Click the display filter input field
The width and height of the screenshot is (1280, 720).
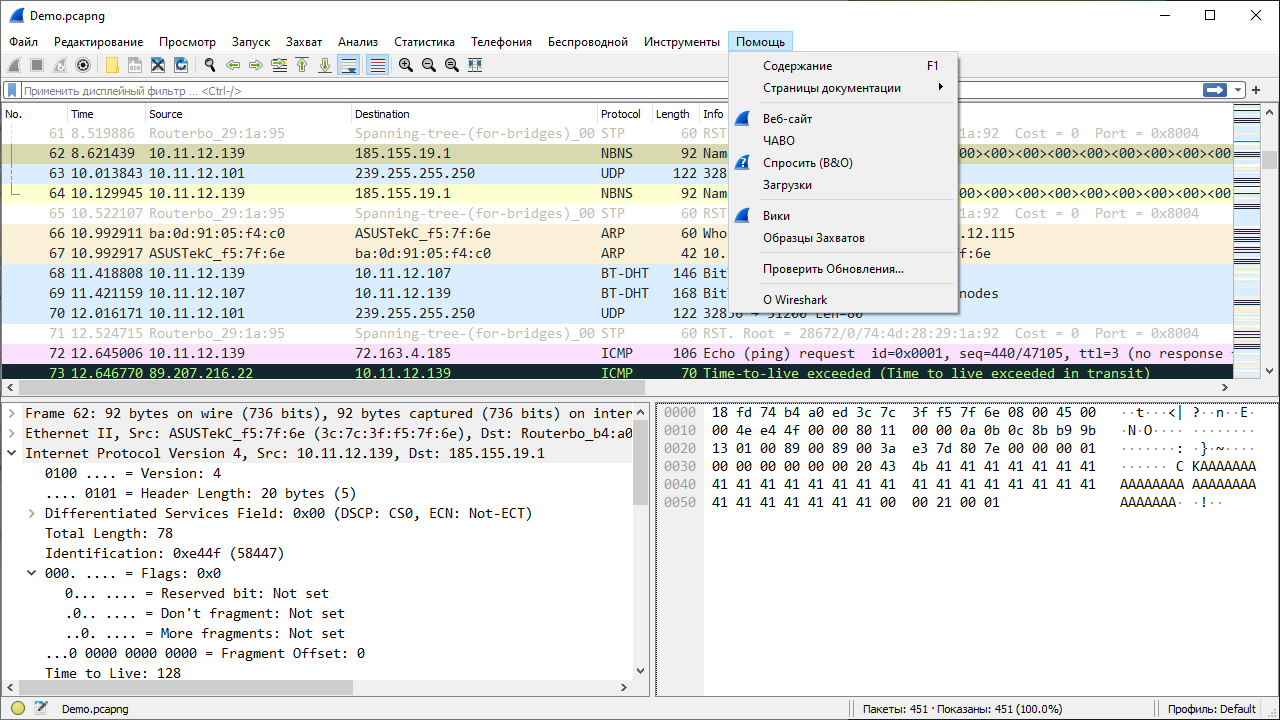(610, 90)
